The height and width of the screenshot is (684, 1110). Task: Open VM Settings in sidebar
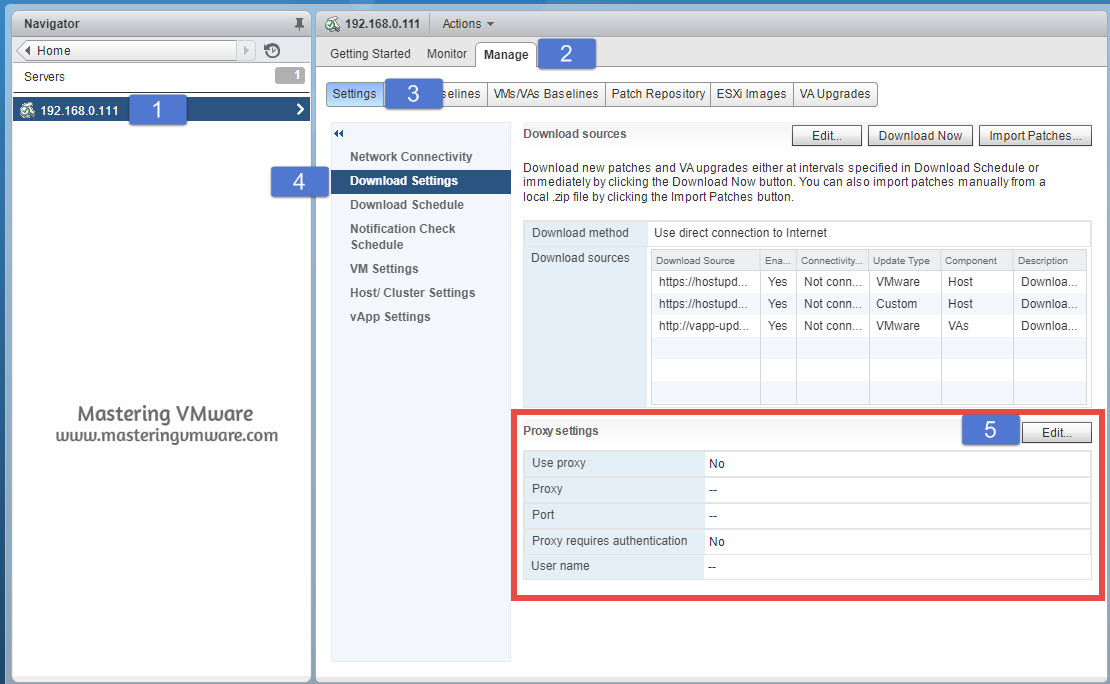coord(384,268)
